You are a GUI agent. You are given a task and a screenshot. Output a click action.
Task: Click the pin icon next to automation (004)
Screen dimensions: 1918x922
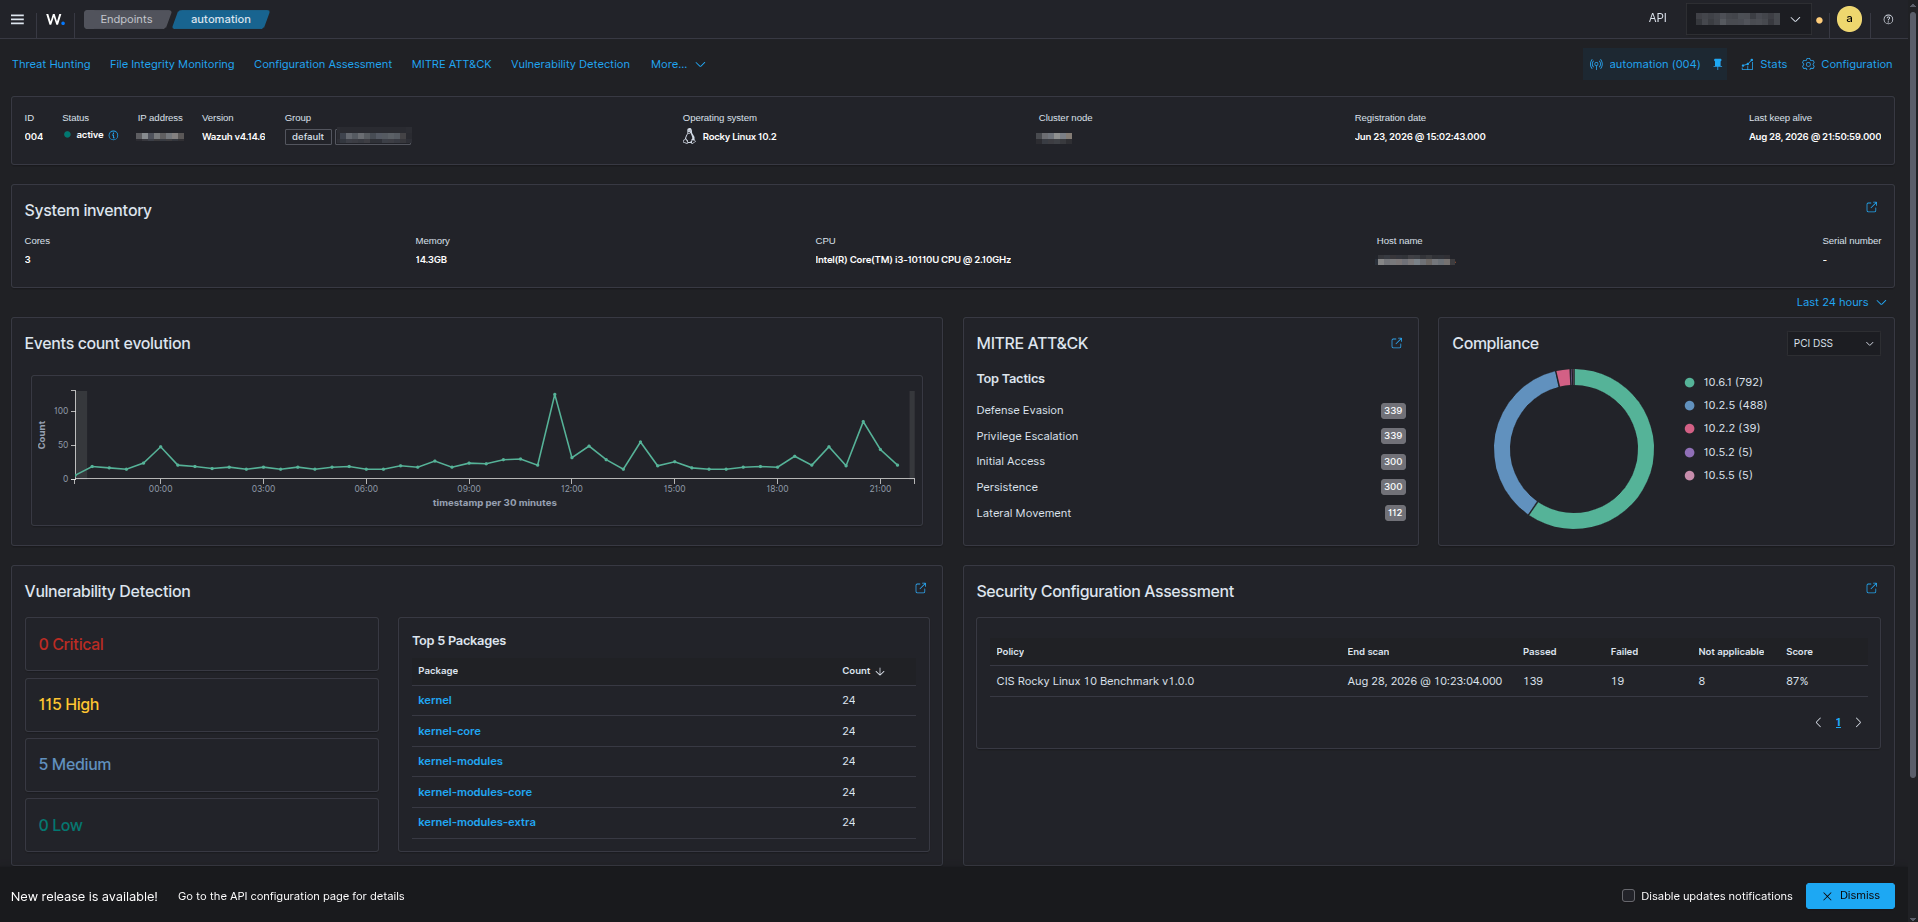(x=1718, y=64)
